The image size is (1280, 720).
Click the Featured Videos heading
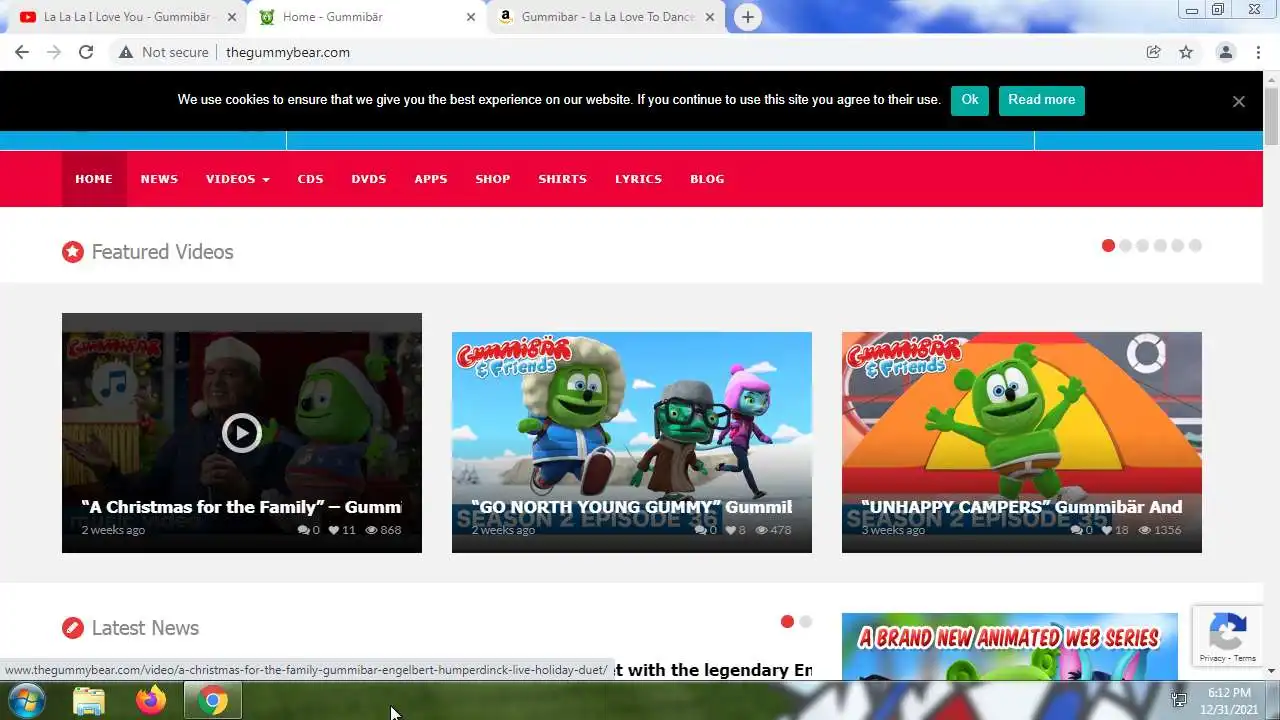click(162, 252)
